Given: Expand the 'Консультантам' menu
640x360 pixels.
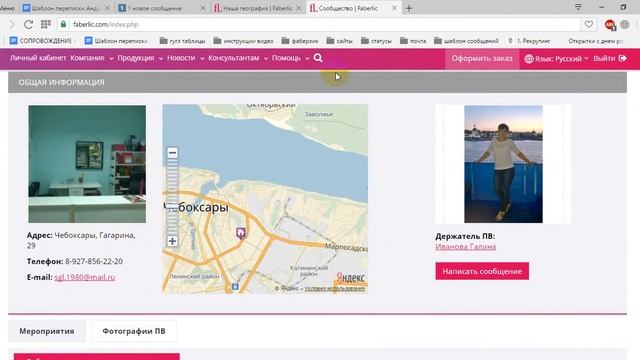Looking at the screenshot, I should pyautogui.click(x=238, y=58).
